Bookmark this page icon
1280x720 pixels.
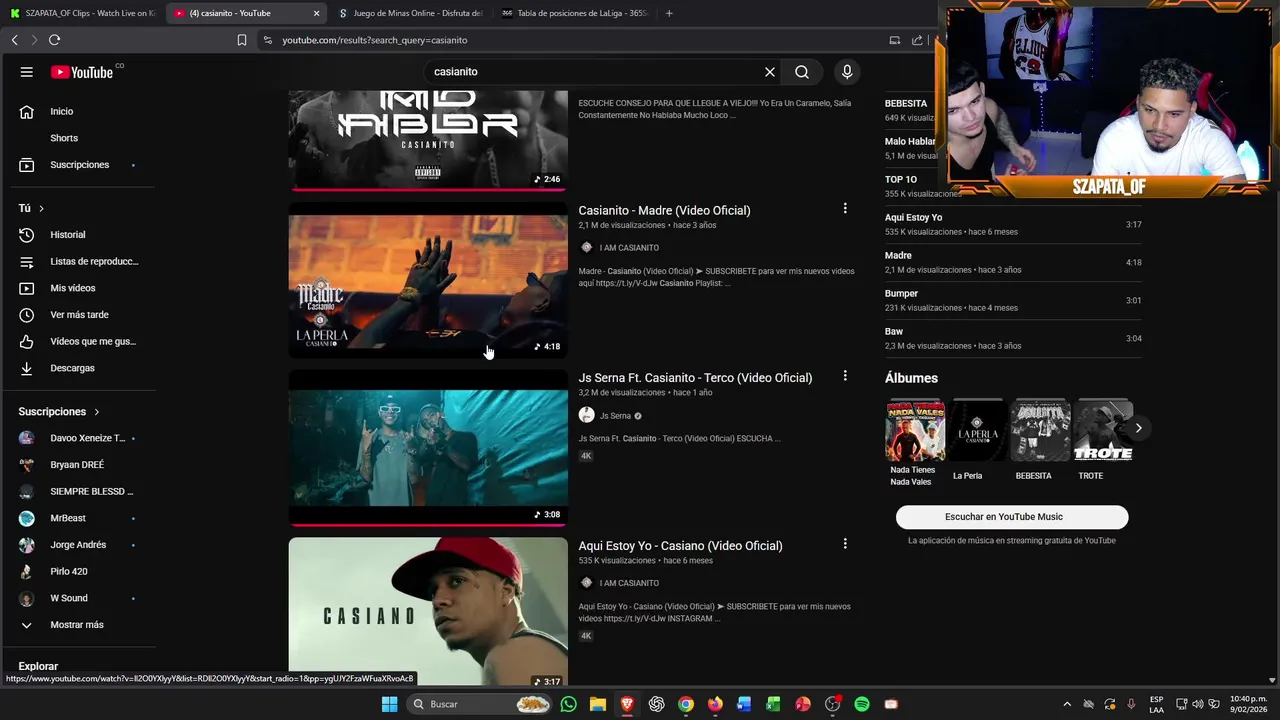pyautogui.click(x=242, y=40)
